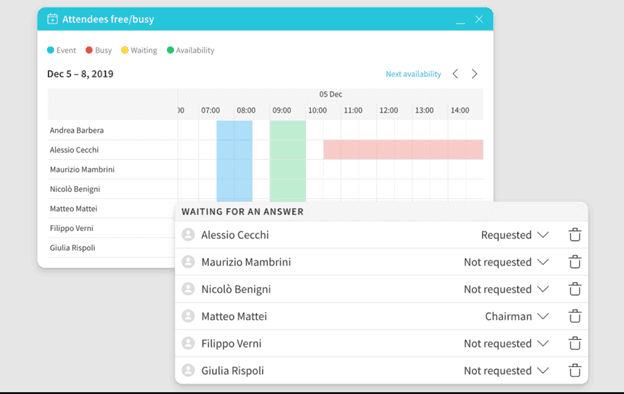Select Alessio Cecchi's red busy block
The height and width of the screenshot is (394, 624).
click(403, 150)
